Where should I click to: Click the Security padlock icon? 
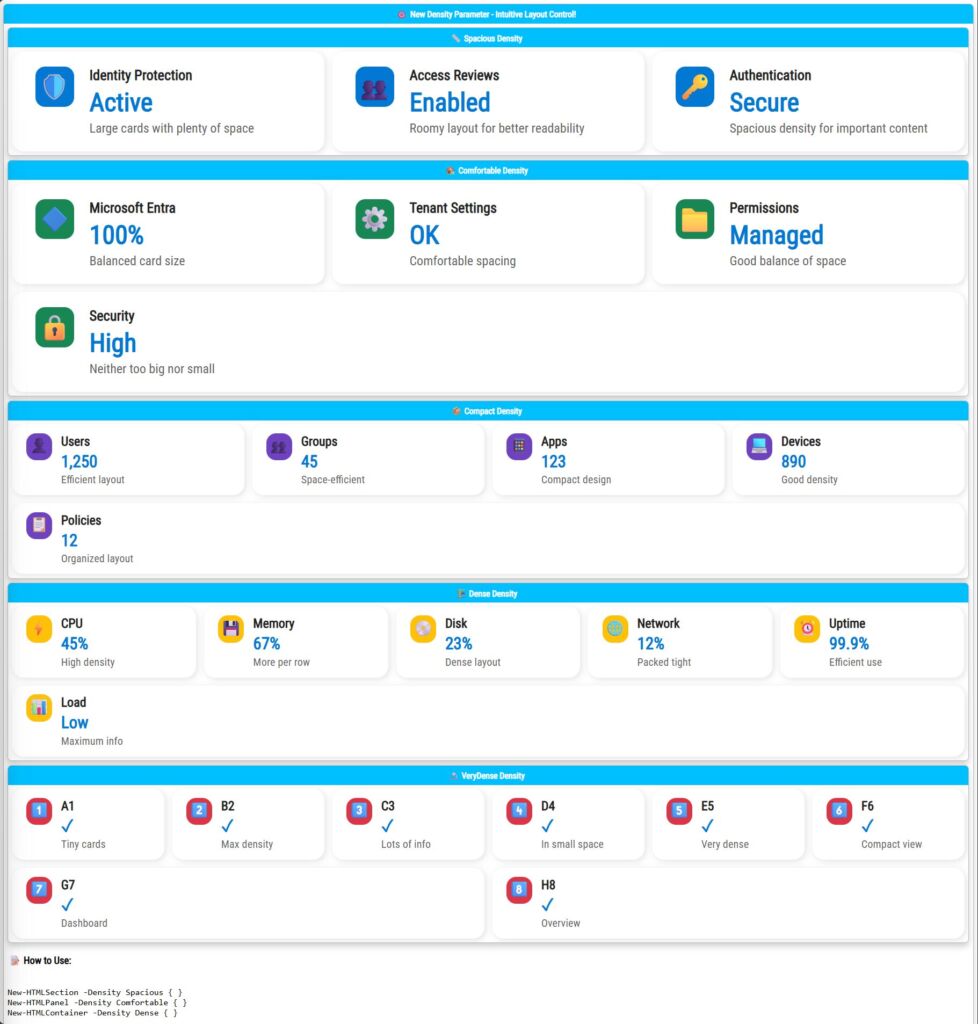coord(54,327)
